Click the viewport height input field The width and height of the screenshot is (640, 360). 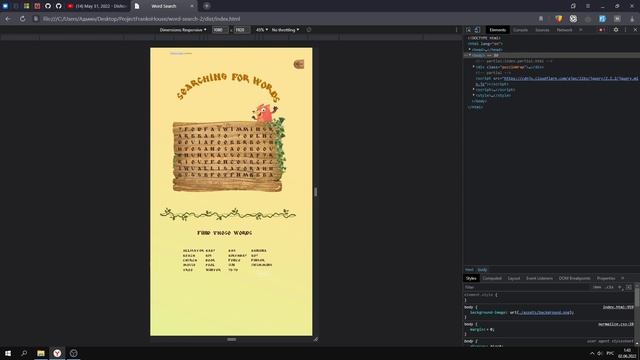pyautogui.click(x=241, y=30)
